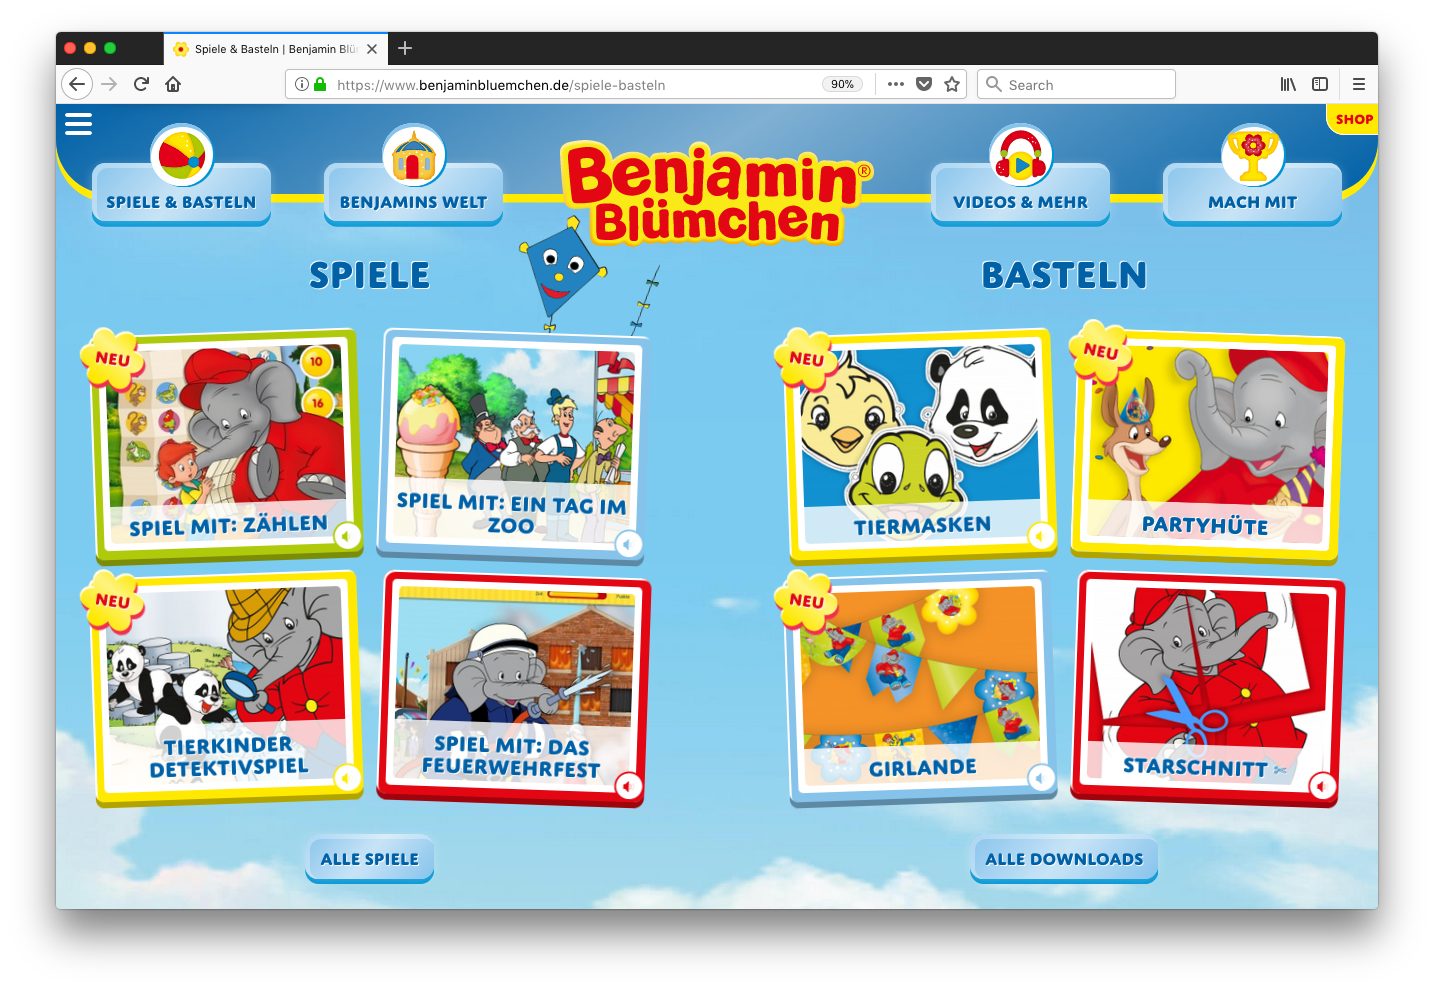Reset the 90% zoom level indicator

[x=843, y=84]
